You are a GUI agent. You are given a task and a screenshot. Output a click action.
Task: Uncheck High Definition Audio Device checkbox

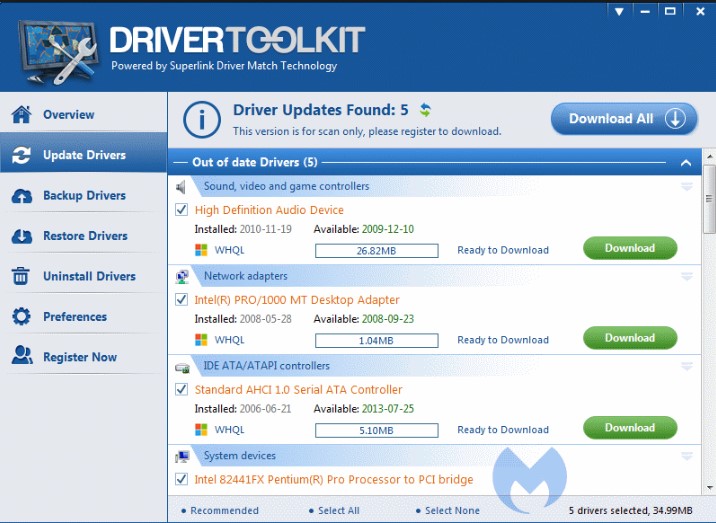(181, 210)
